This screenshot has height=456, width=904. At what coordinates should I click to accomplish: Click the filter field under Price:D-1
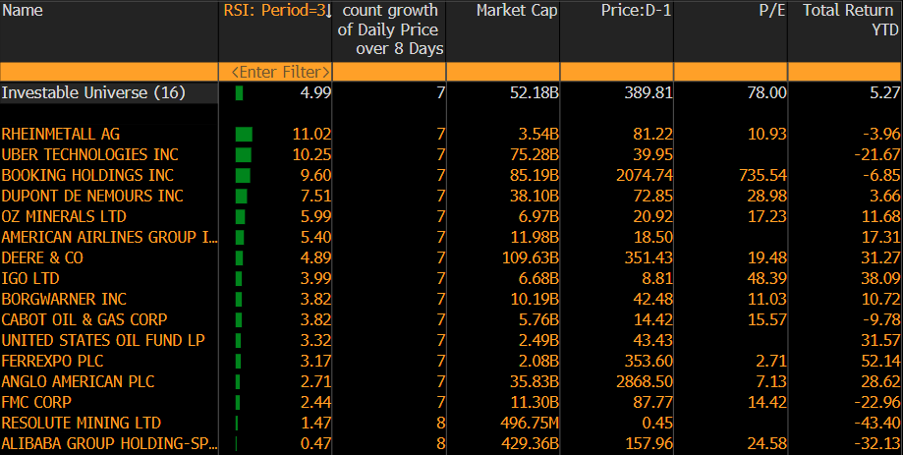pyautogui.click(x=616, y=71)
